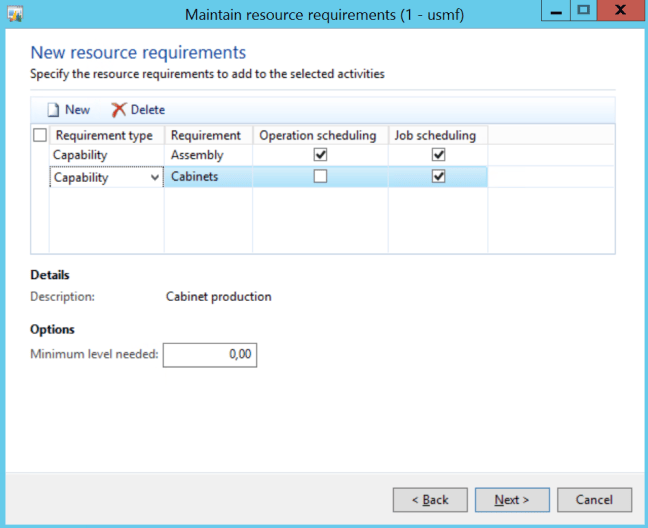This screenshot has width=648, height=528.
Task: Click the Back button
Action: tap(430, 500)
